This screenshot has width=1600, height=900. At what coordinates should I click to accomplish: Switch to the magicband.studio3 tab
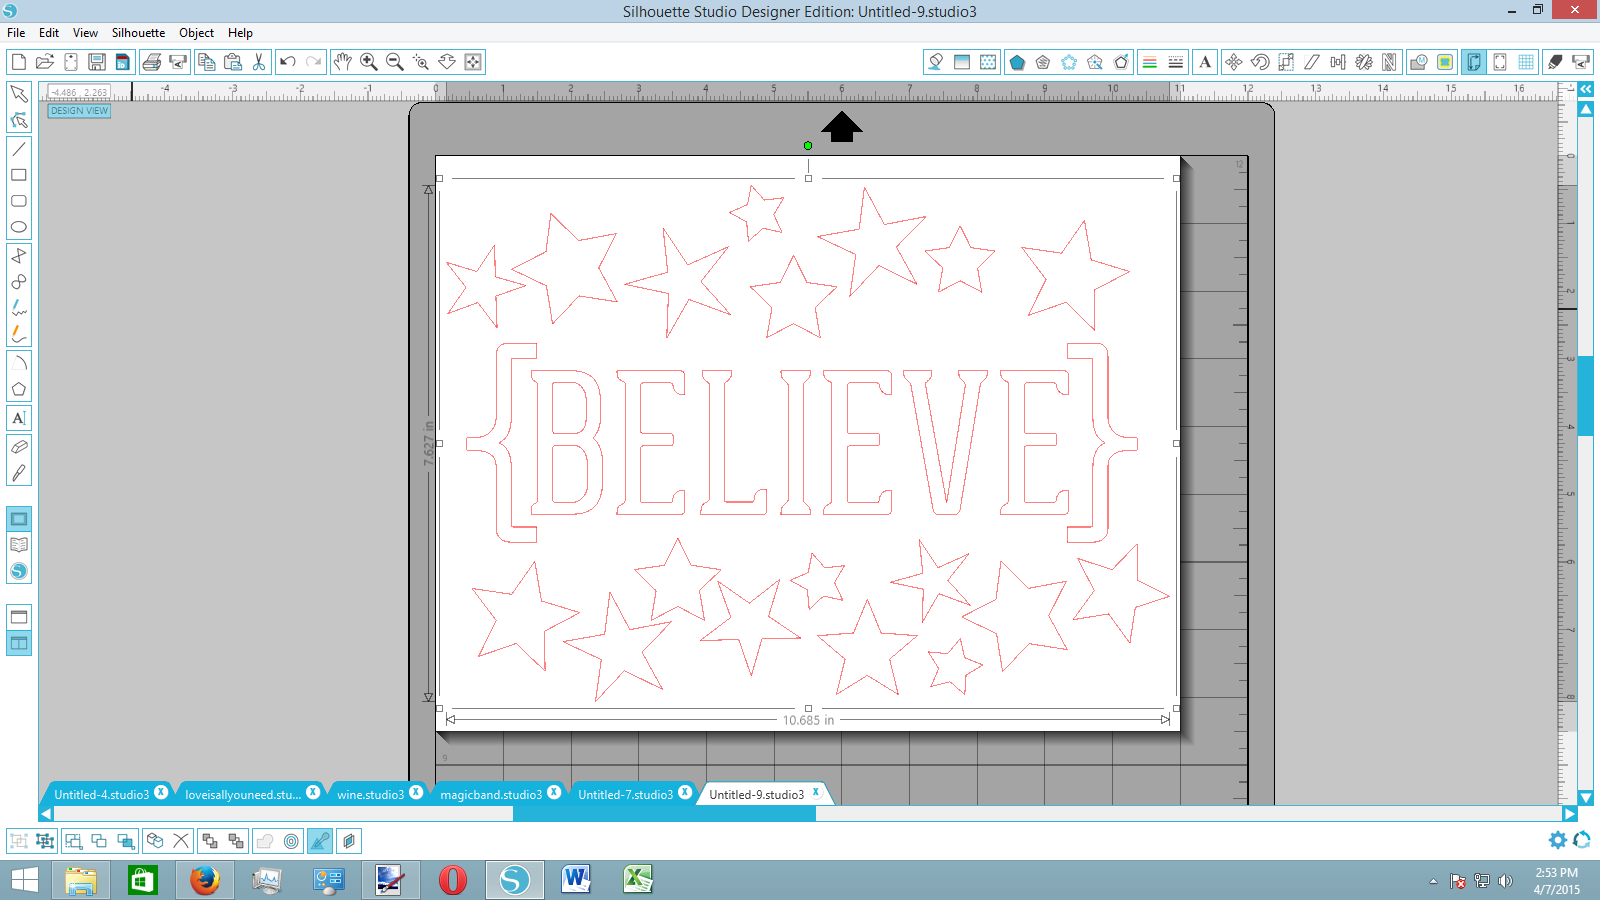point(491,794)
